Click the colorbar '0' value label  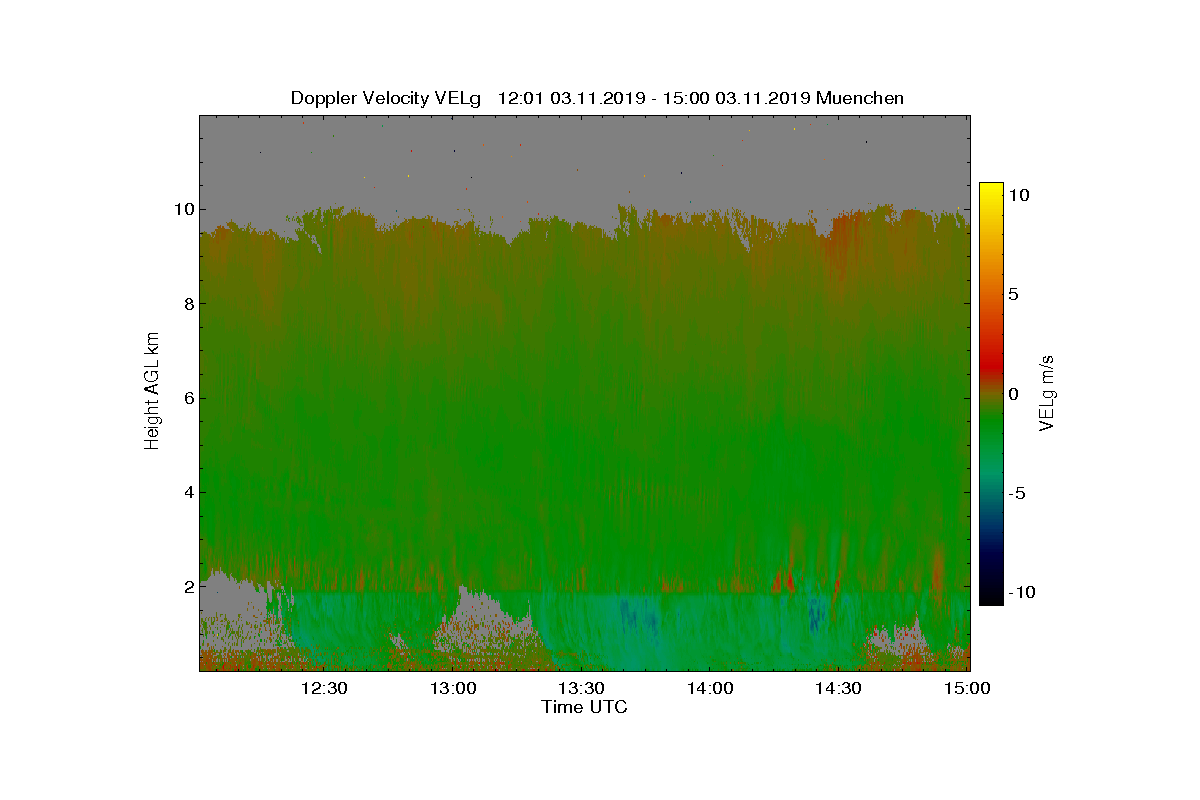click(x=1013, y=394)
